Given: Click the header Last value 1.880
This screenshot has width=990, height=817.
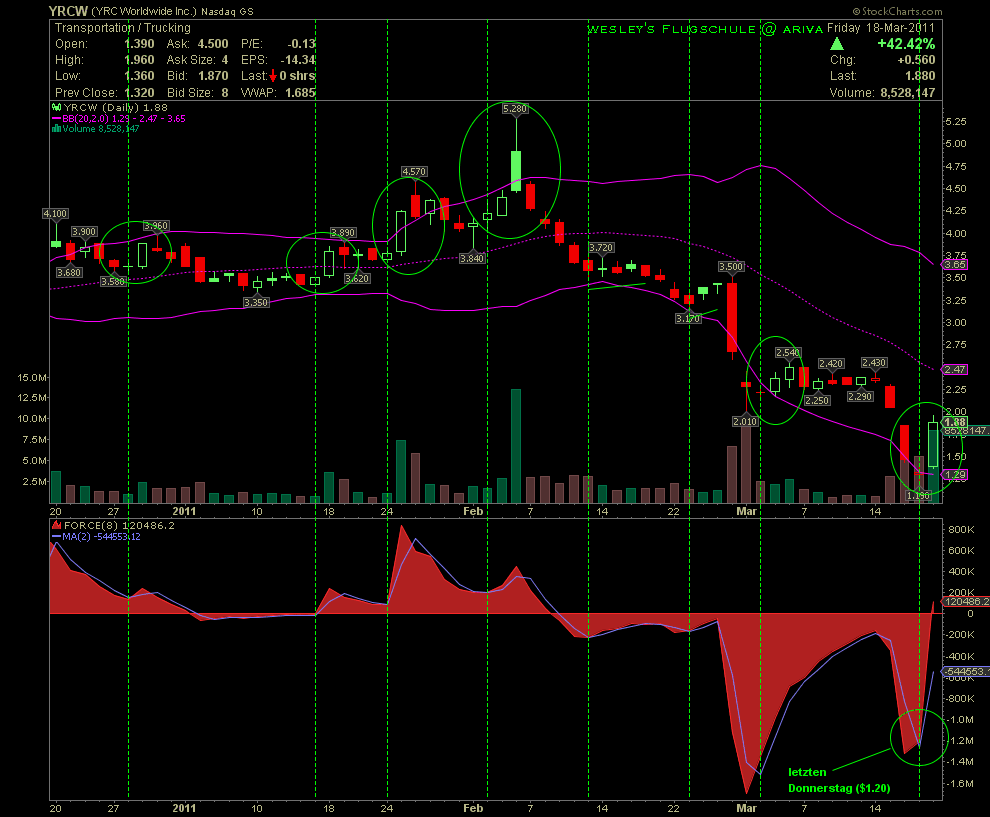Looking at the screenshot, I should 920,76.
